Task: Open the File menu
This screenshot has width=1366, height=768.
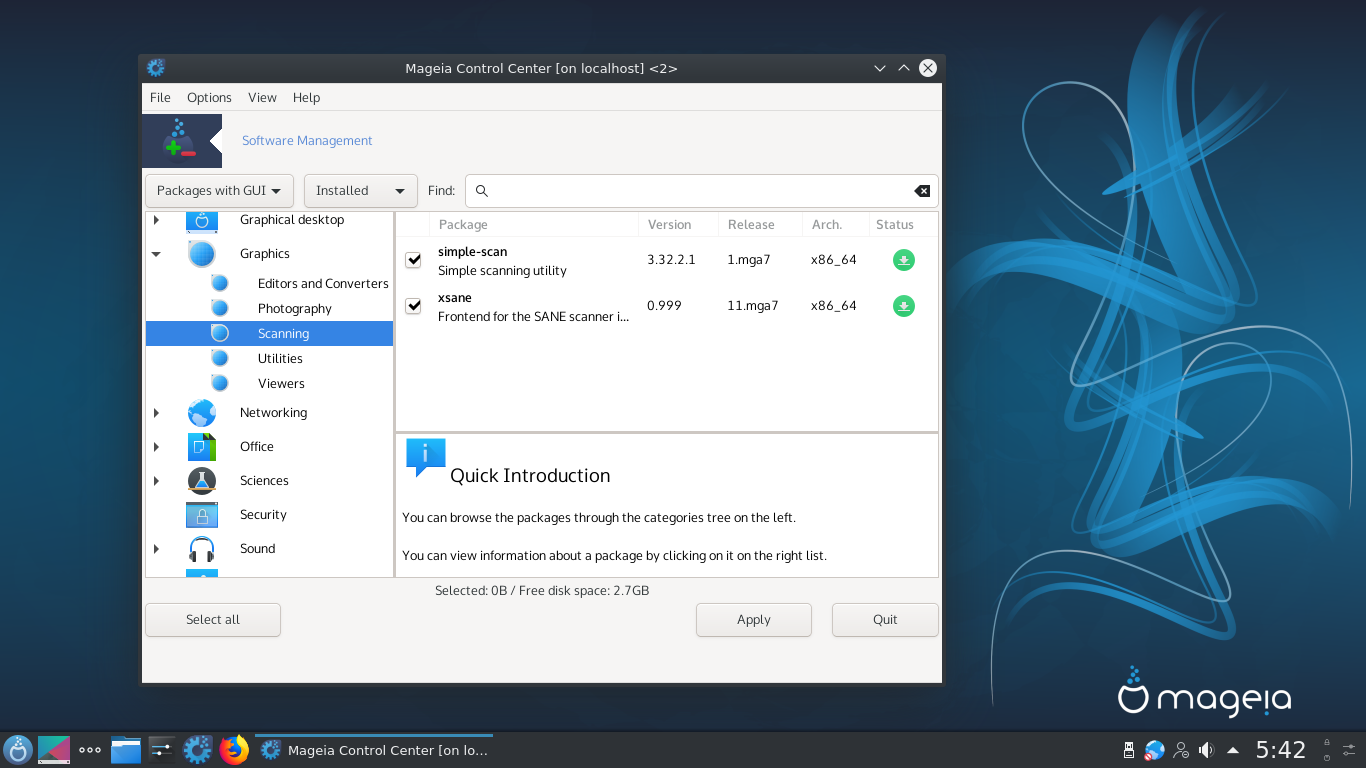Action: tap(160, 98)
